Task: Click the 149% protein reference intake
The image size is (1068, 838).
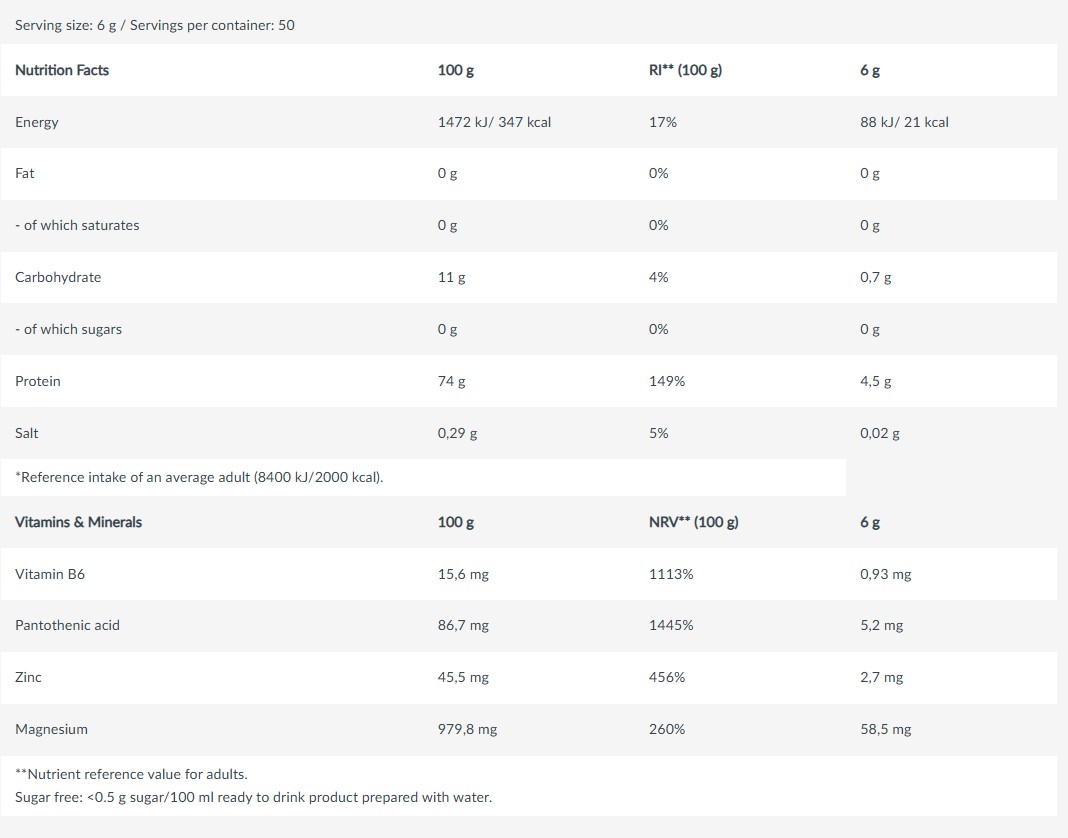Action: point(667,381)
